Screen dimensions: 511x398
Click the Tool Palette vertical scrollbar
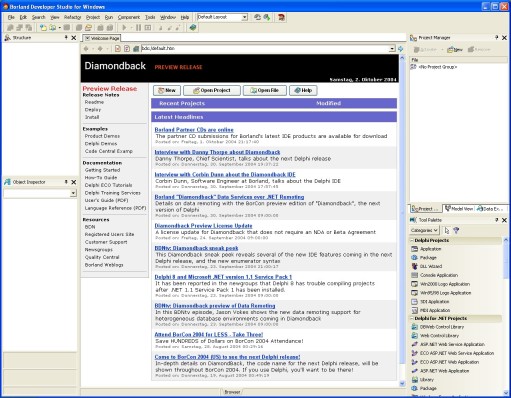(506, 316)
